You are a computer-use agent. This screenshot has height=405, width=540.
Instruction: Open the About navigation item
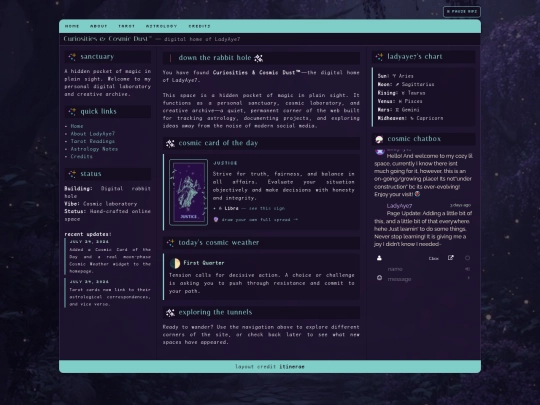point(98,26)
